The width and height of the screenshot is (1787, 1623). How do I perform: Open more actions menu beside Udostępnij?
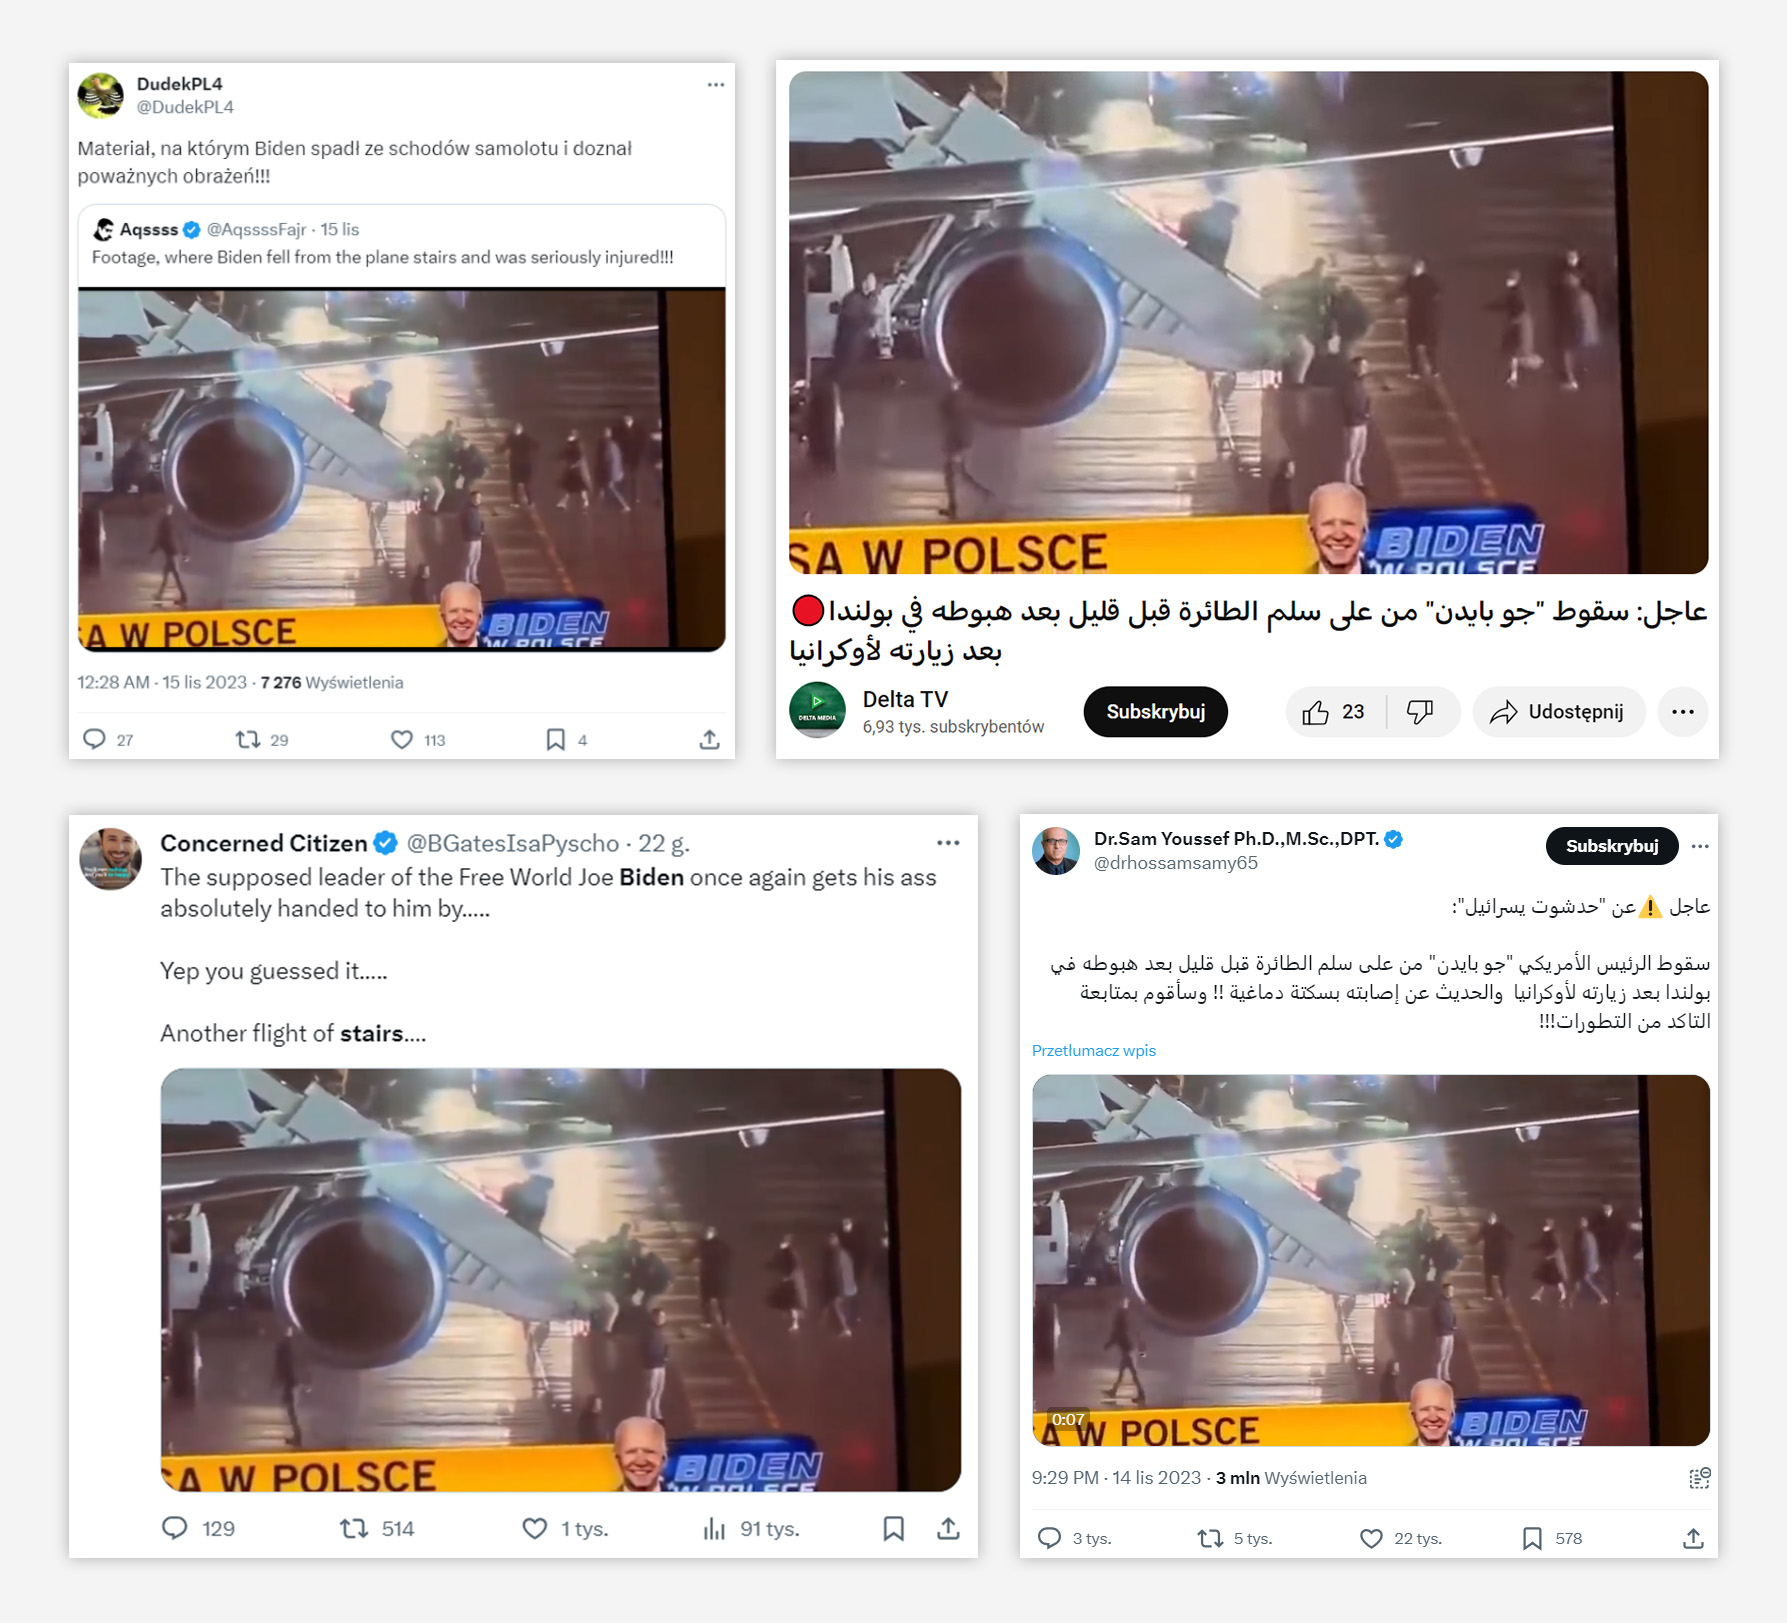pyautogui.click(x=1683, y=712)
